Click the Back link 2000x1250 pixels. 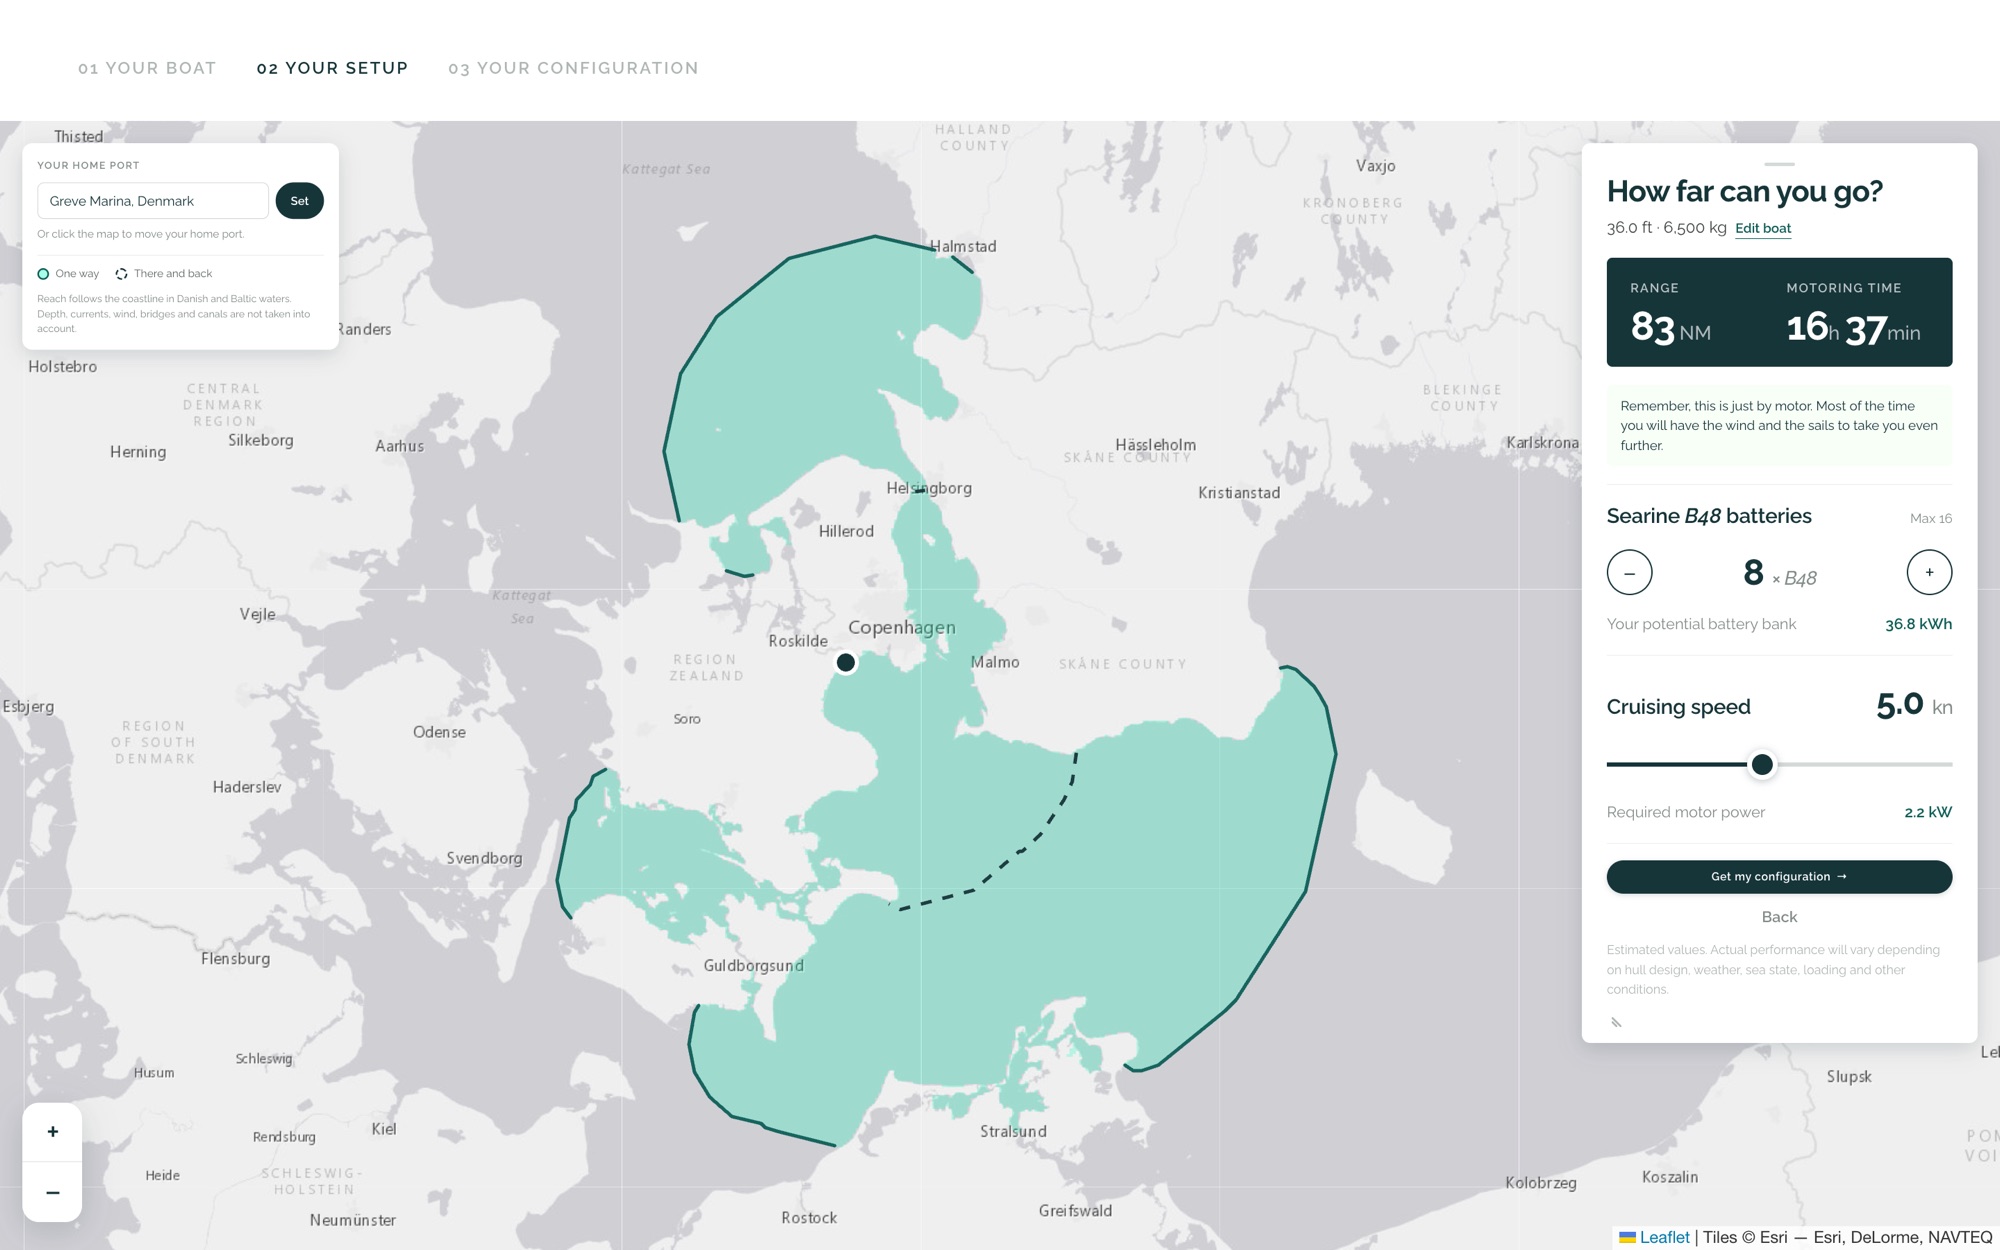tap(1779, 917)
